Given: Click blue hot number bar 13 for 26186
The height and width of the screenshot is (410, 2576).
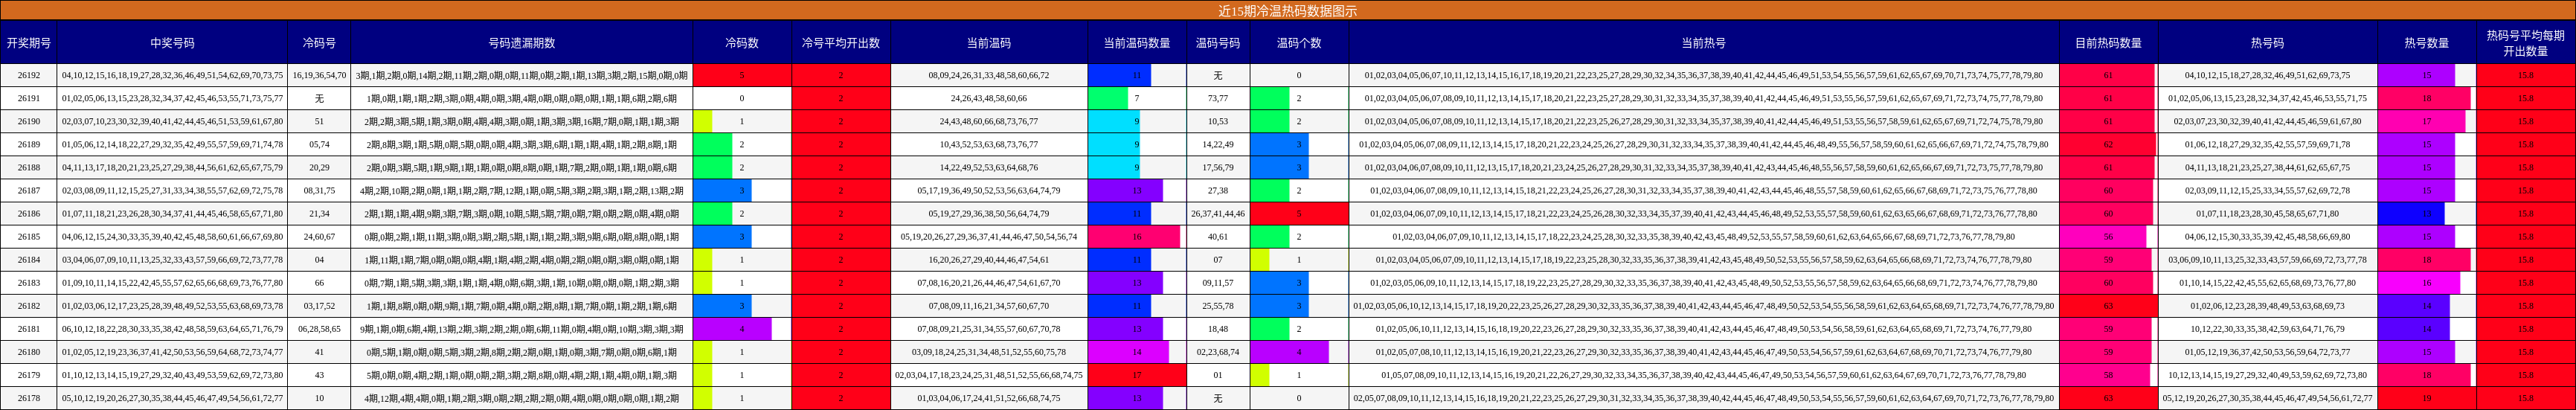Looking at the screenshot, I should click(2410, 213).
